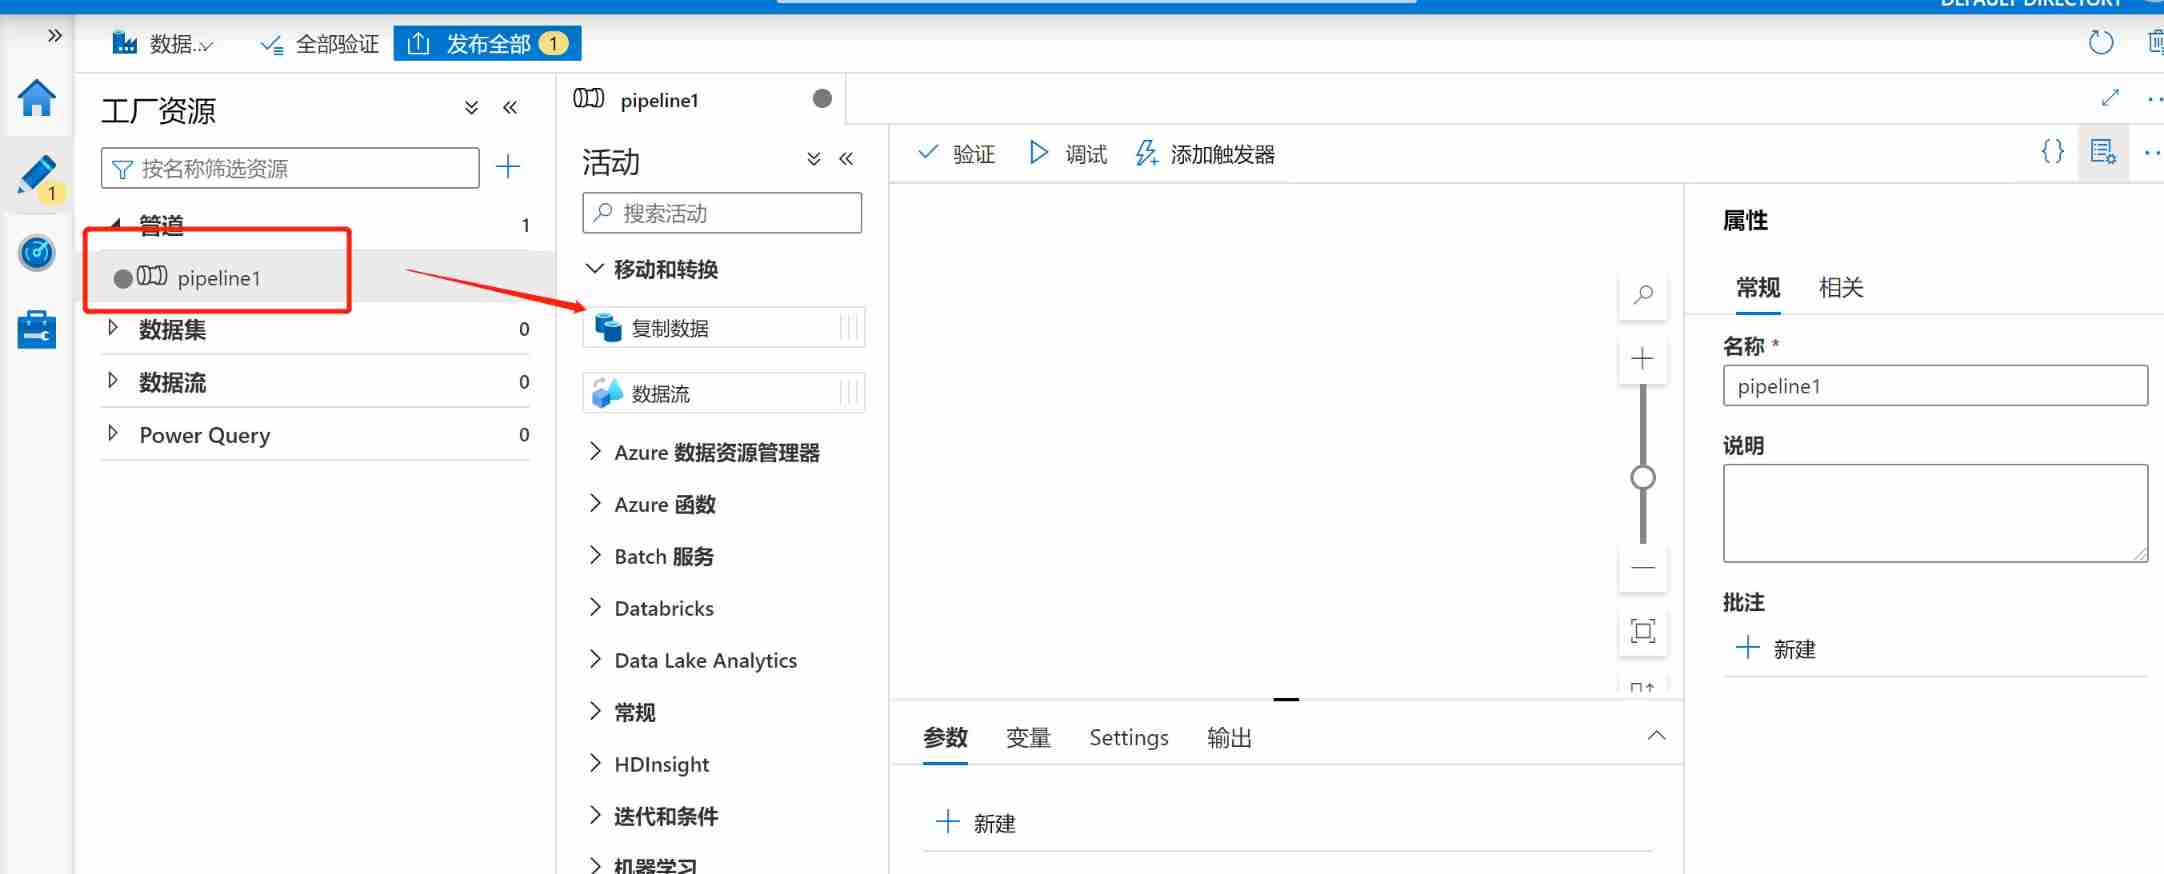Screen dimensions: 2164x874
Task: Switch to the Settings tab
Action: (1129, 738)
